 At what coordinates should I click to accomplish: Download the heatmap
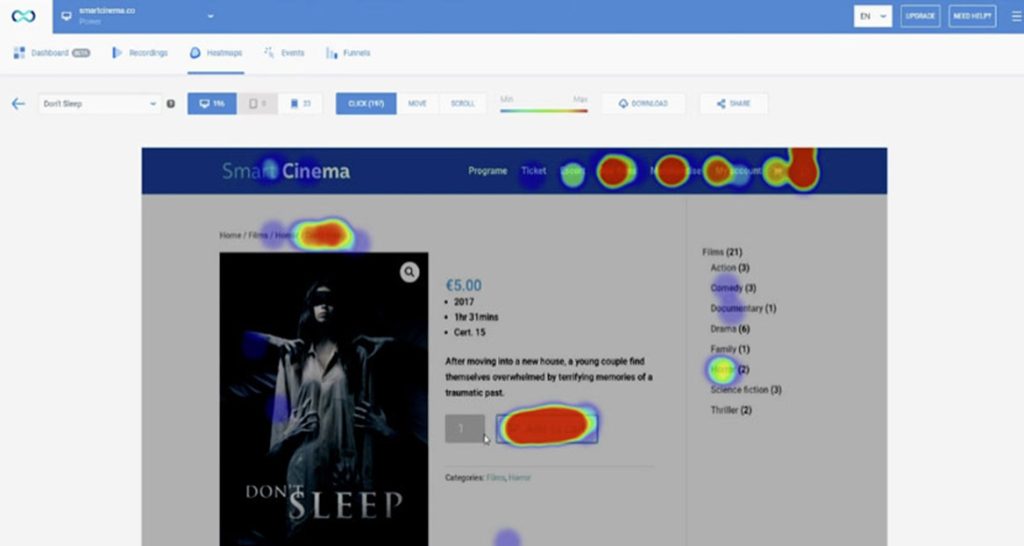tap(643, 103)
